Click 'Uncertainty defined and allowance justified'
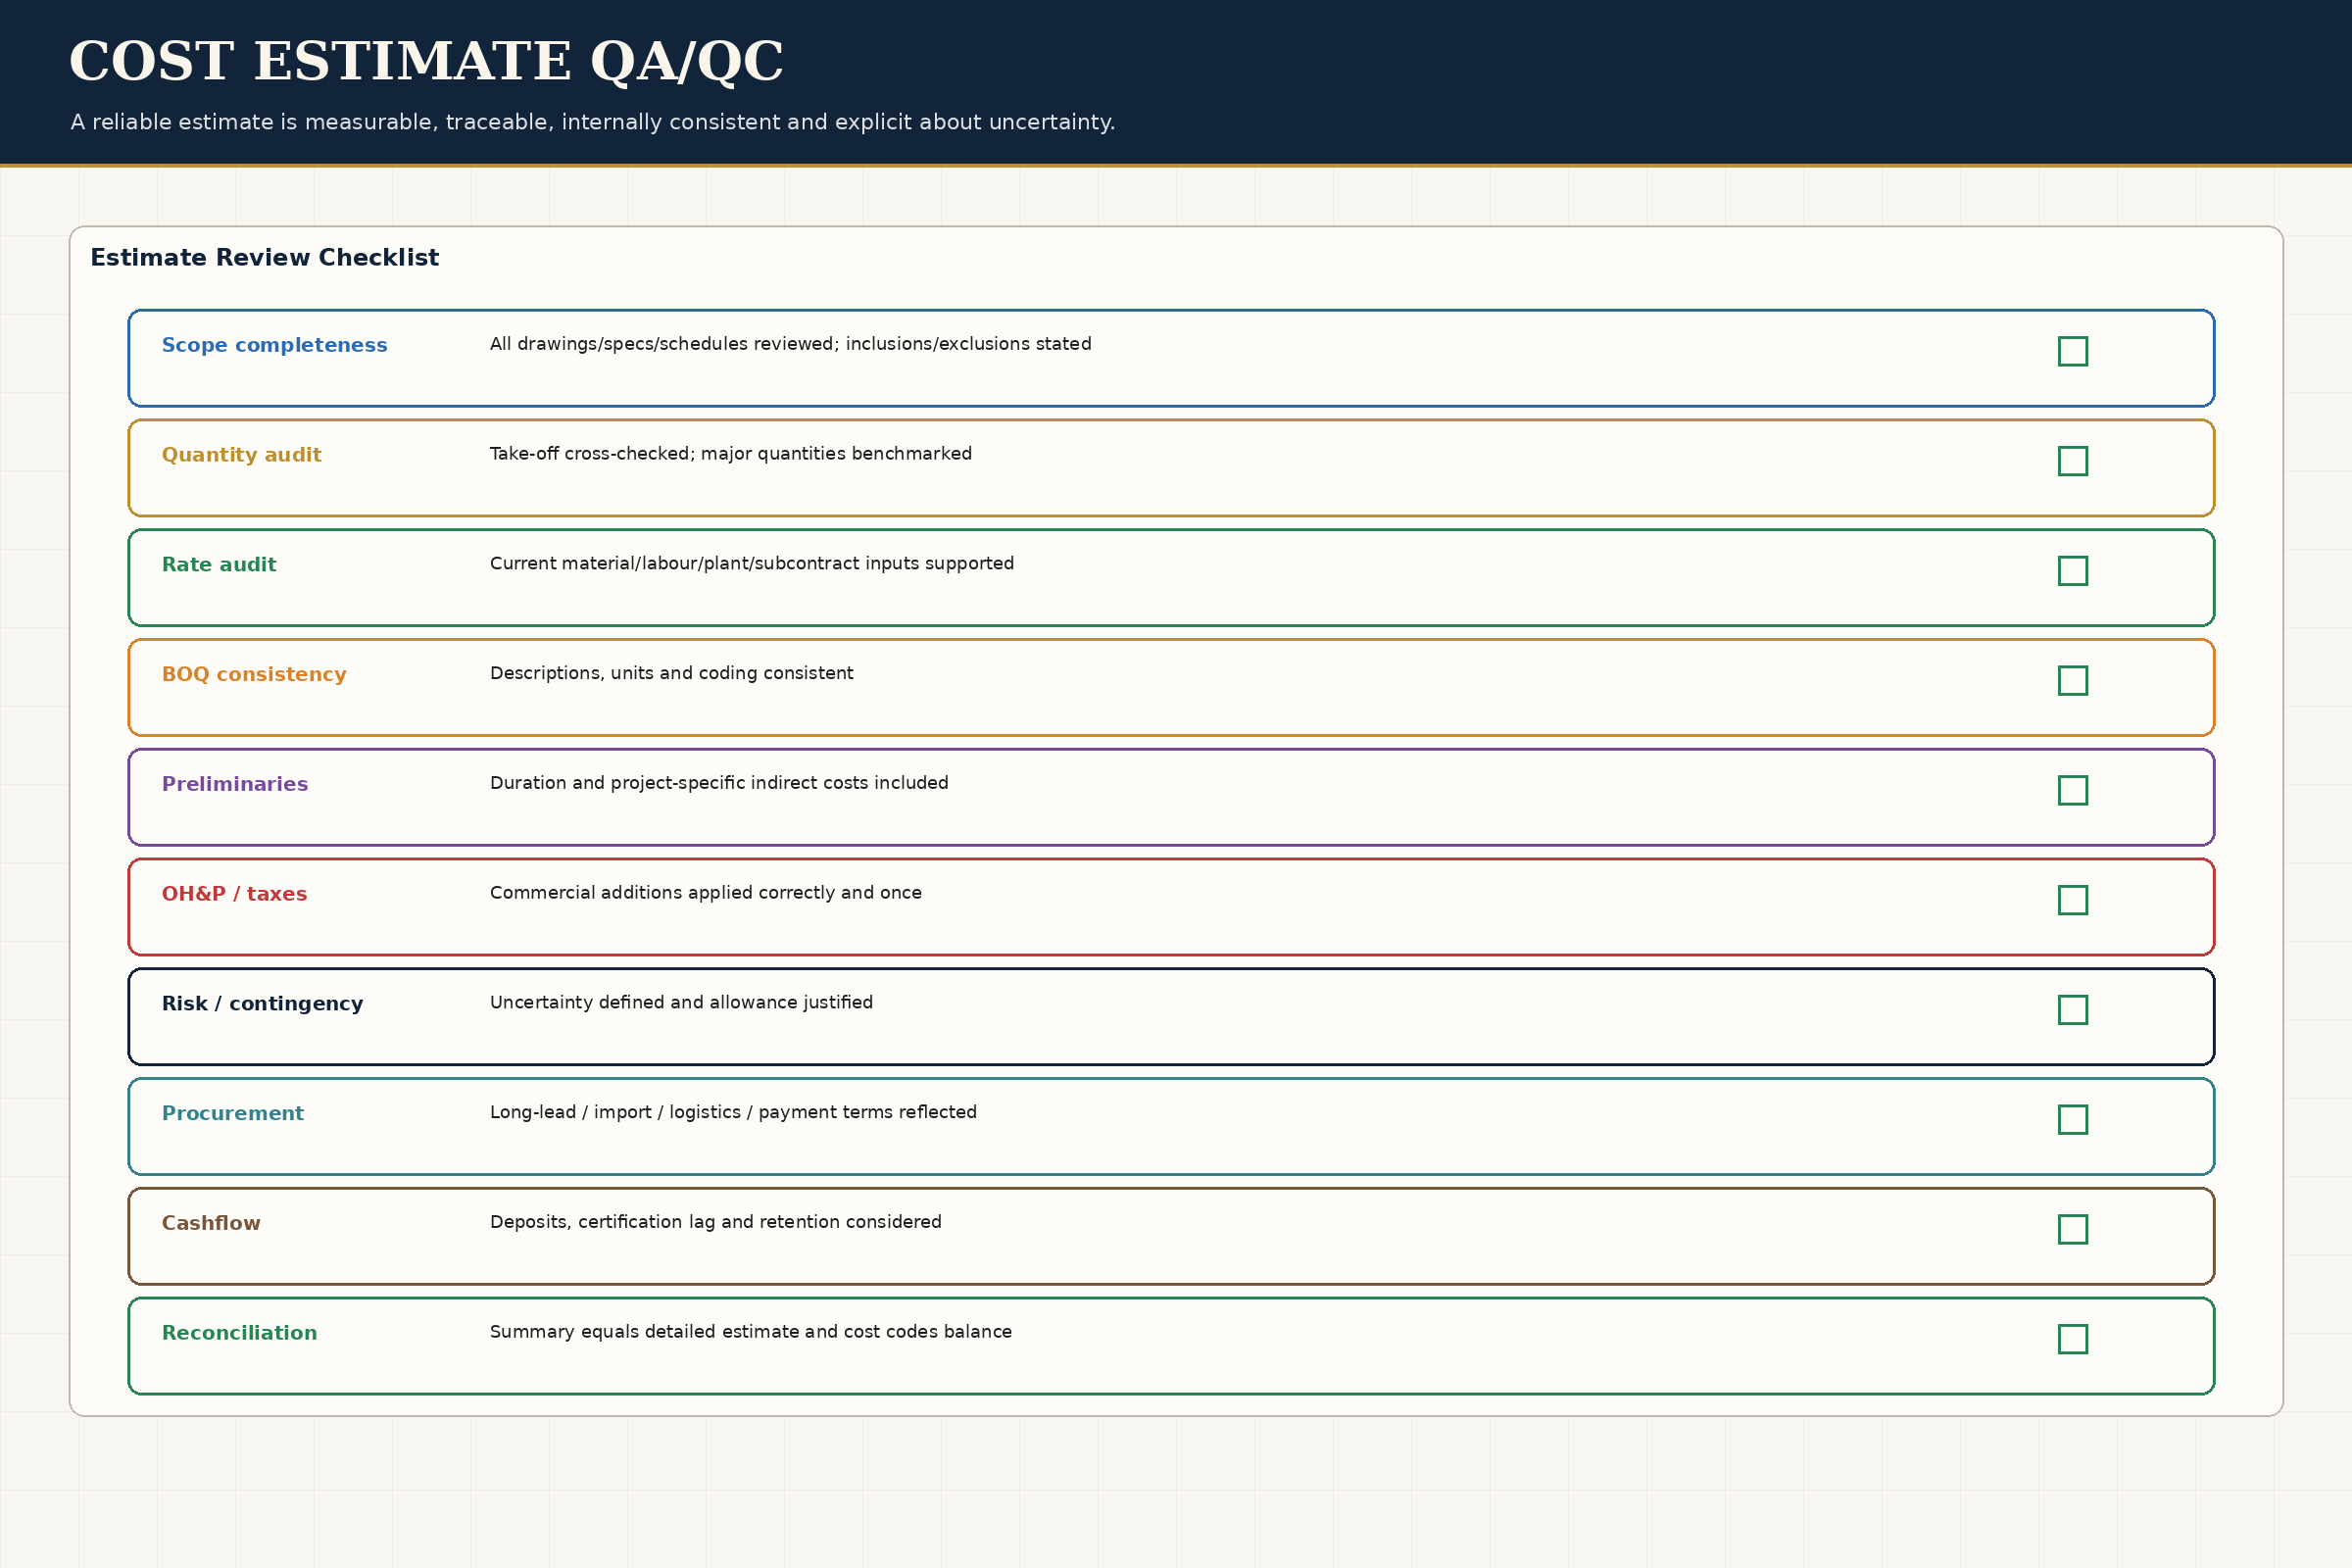 (681, 1003)
